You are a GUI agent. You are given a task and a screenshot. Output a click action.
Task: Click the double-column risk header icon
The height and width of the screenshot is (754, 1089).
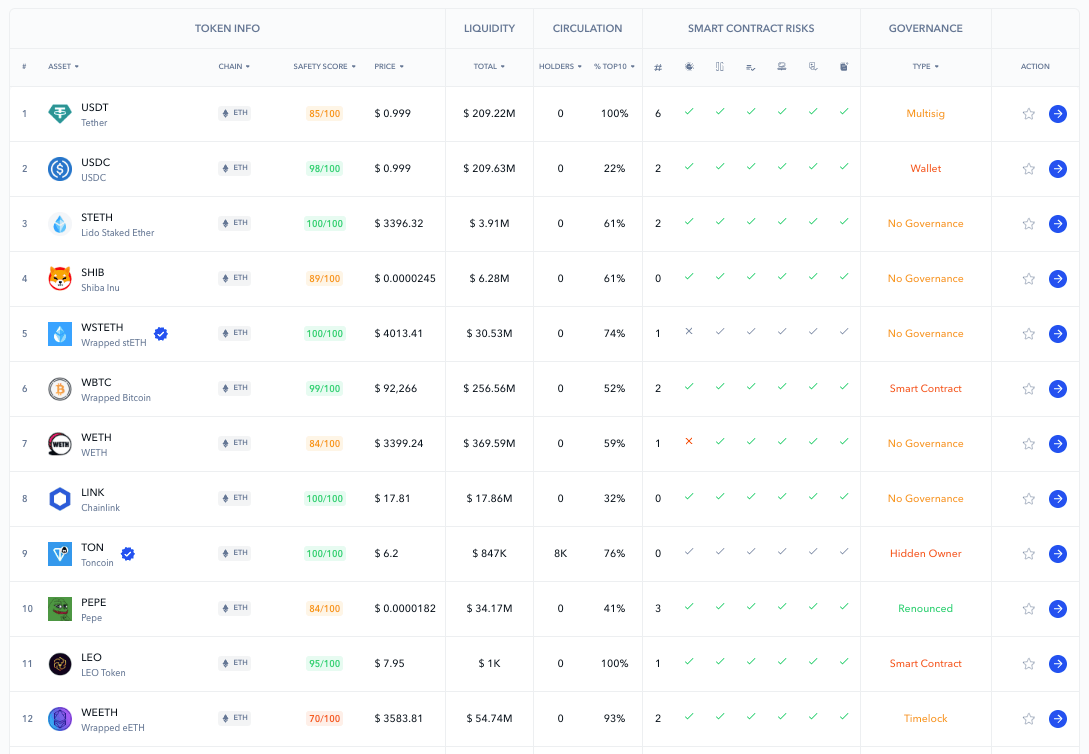tap(720, 67)
